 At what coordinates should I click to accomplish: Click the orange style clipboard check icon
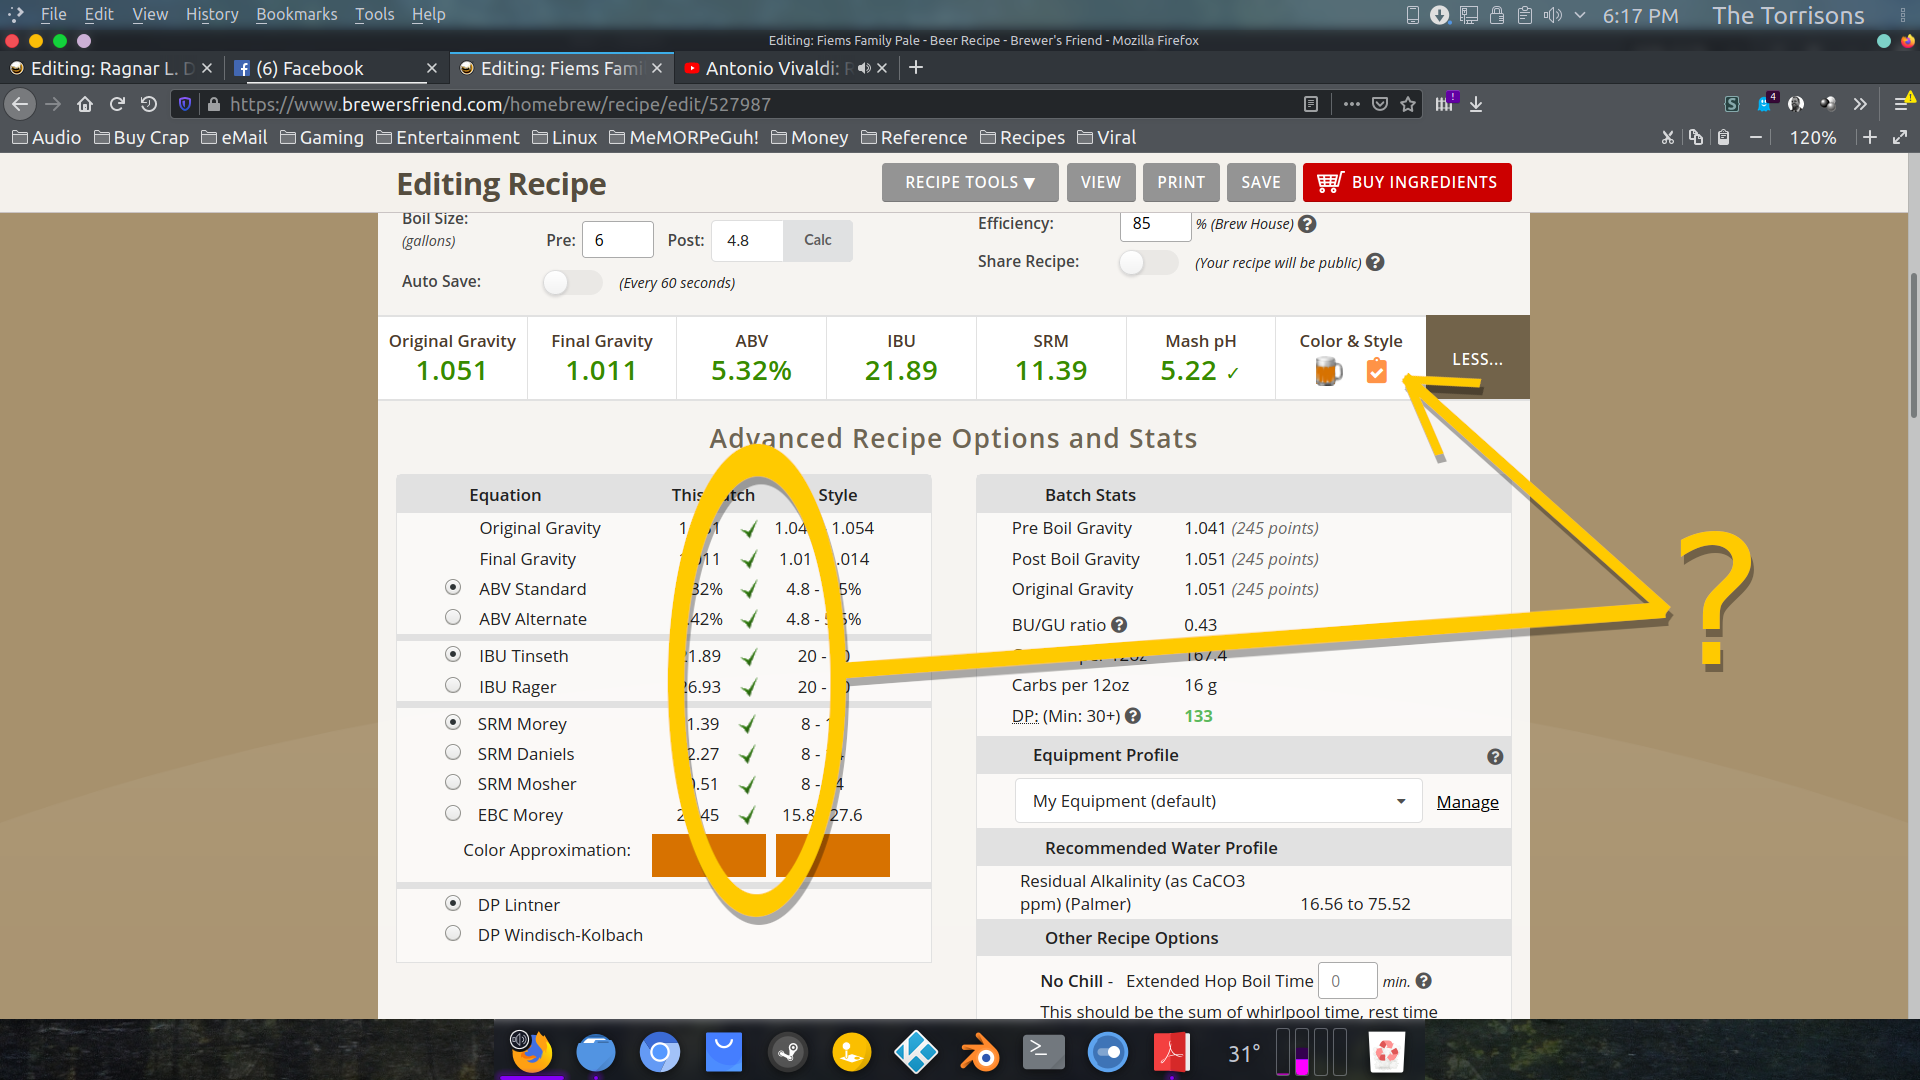(1377, 371)
